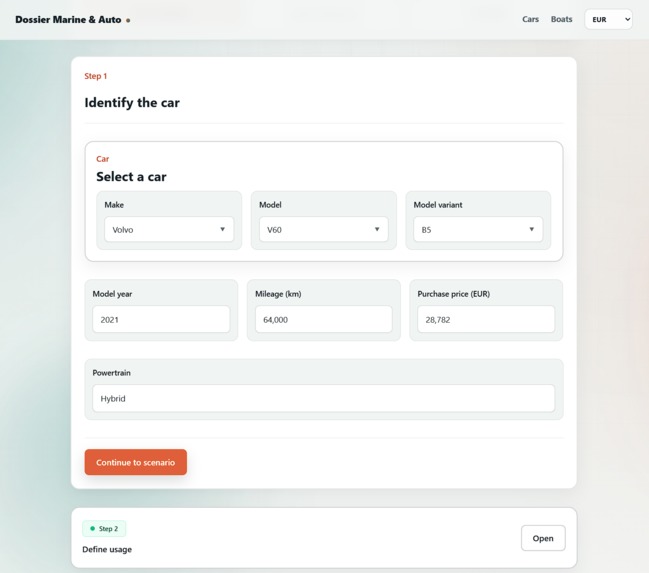Click the 'Make' label
The image size is (649, 573).
(x=114, y=205)
